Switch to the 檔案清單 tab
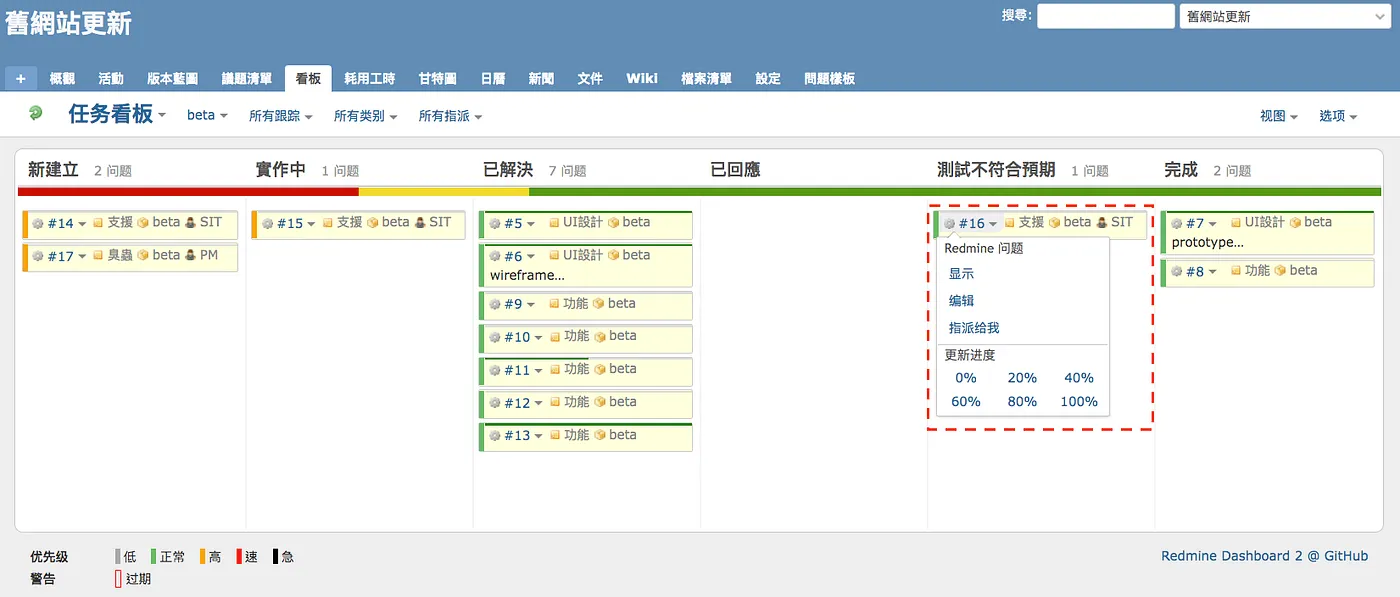Viewport: 1400px width, 597px height. click(x=706, y=78)
